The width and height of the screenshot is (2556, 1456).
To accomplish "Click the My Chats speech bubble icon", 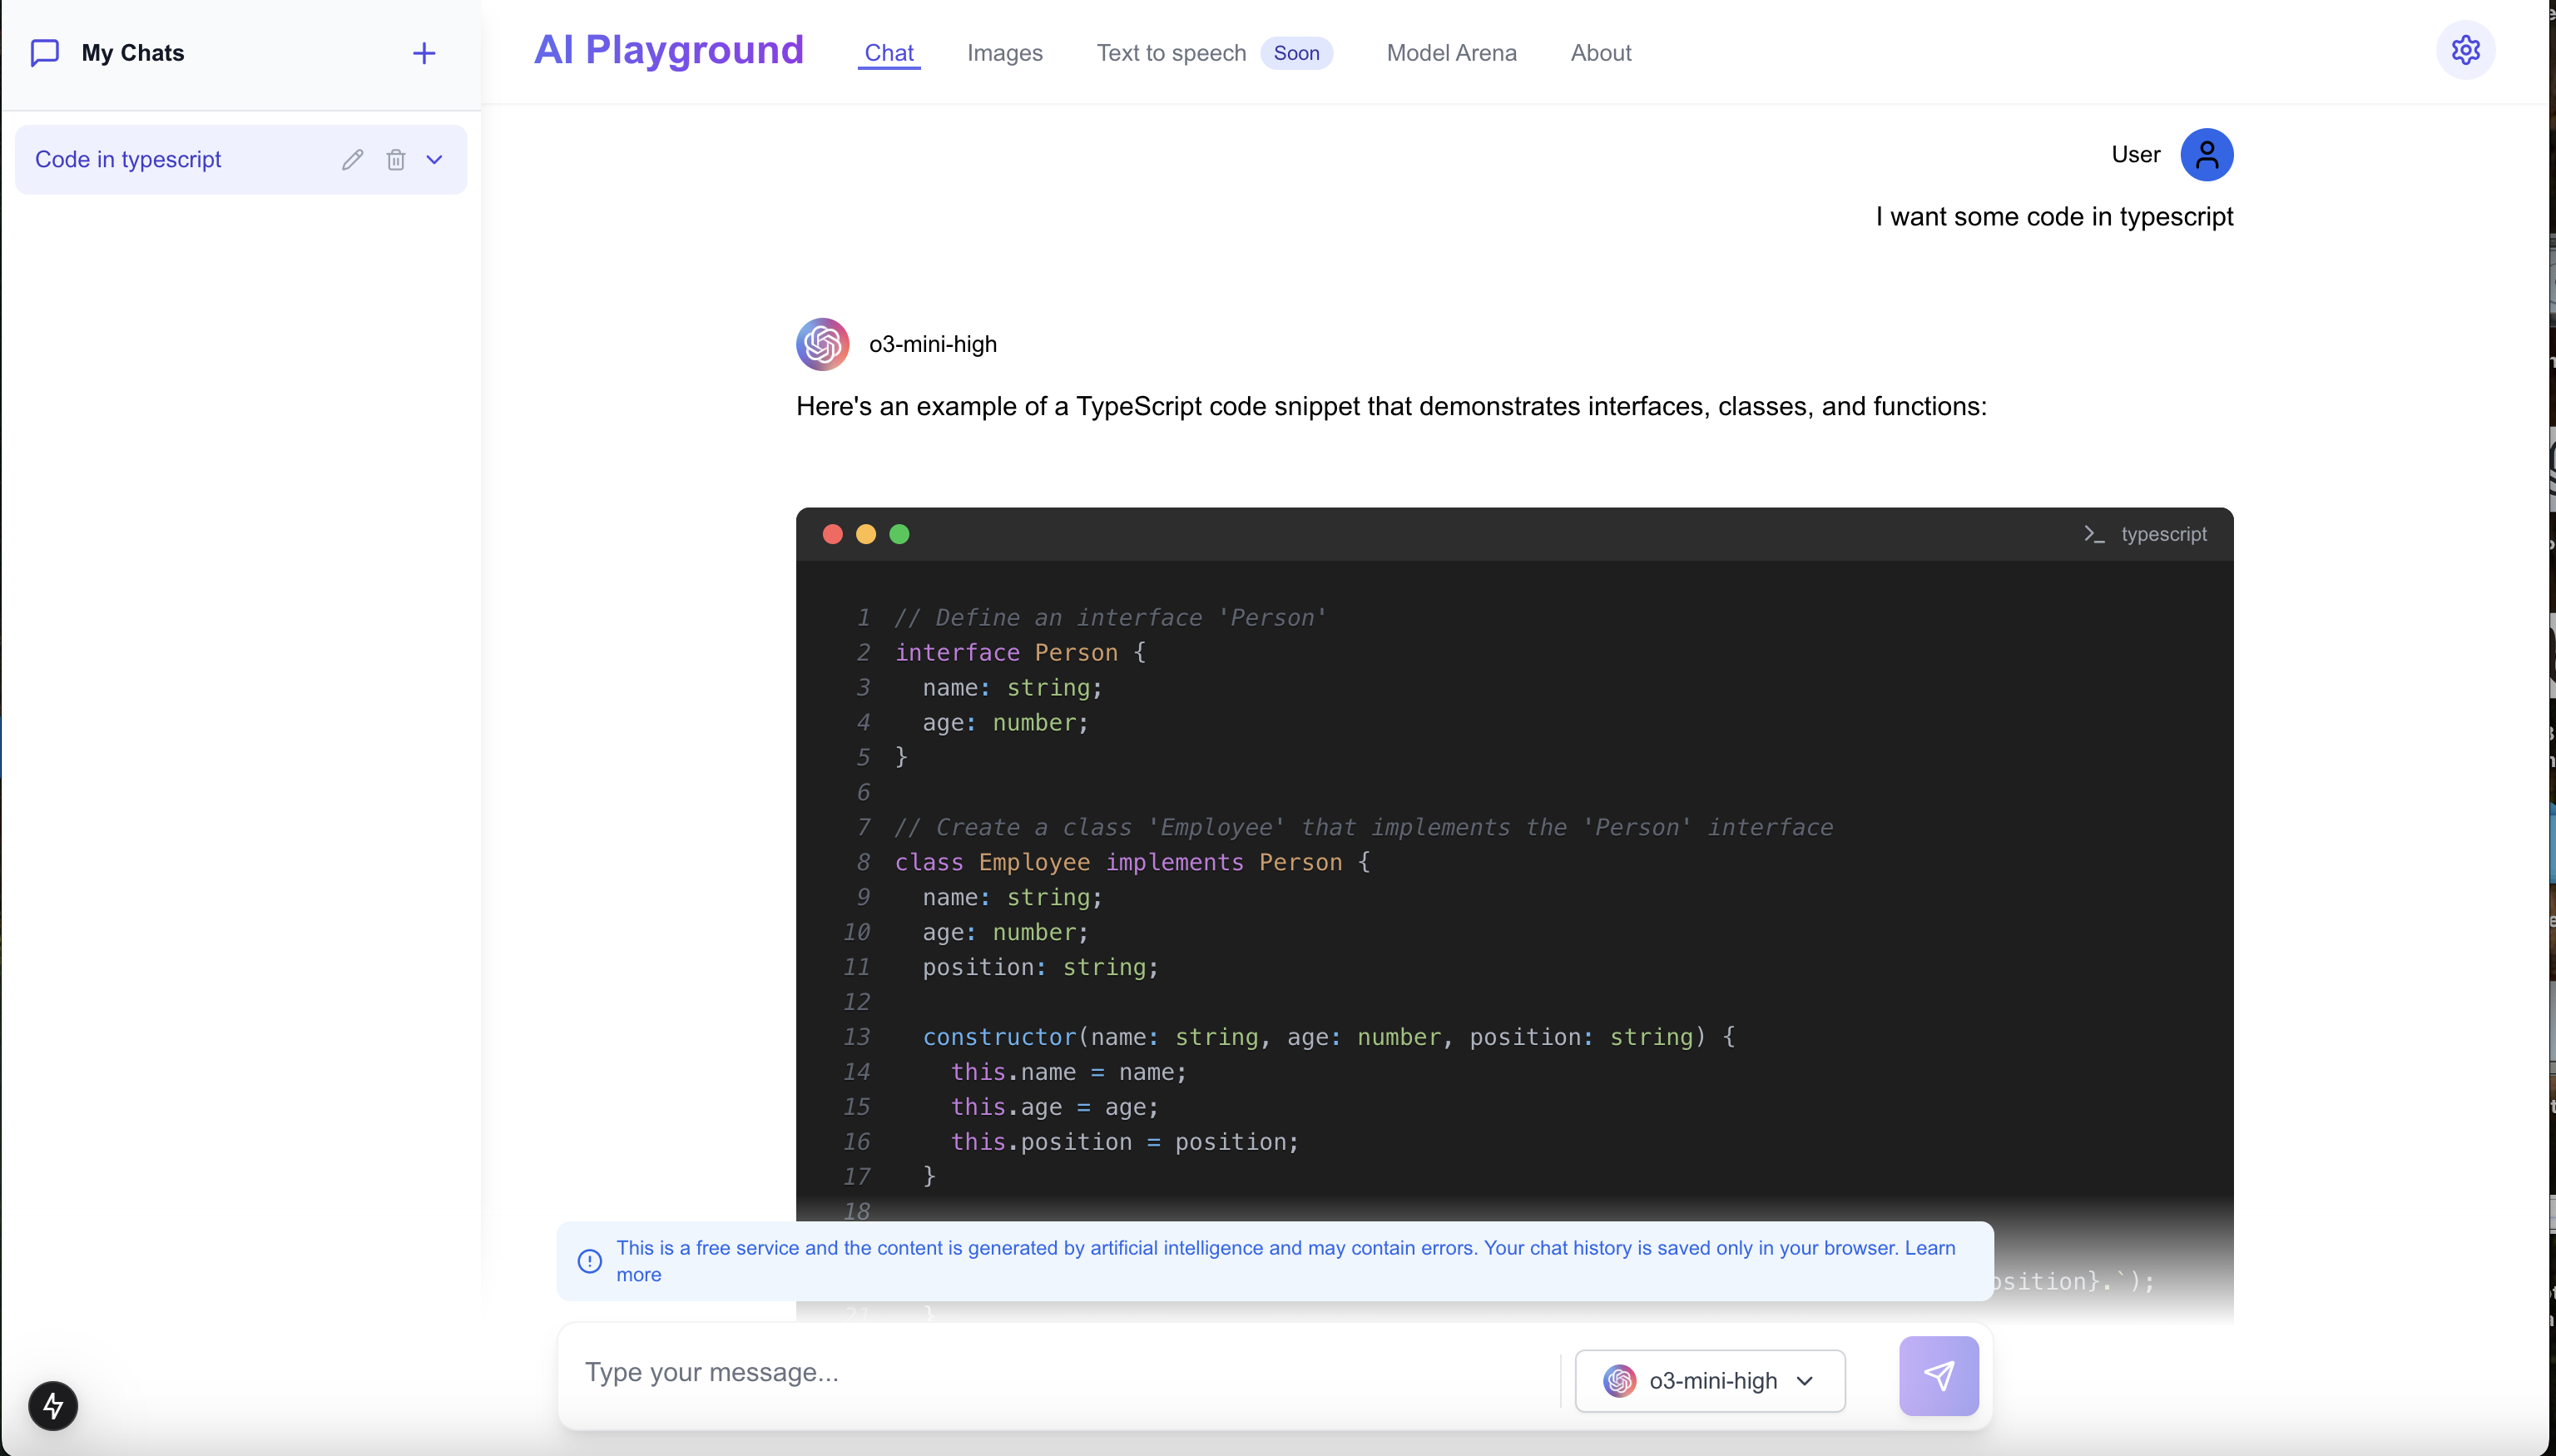I will [45, 53].
